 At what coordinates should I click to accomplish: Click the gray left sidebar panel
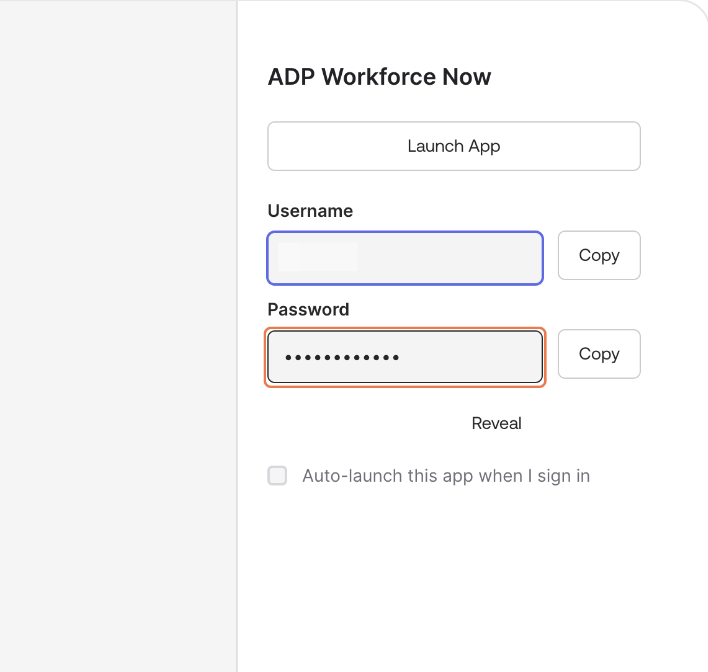(118, 336)
